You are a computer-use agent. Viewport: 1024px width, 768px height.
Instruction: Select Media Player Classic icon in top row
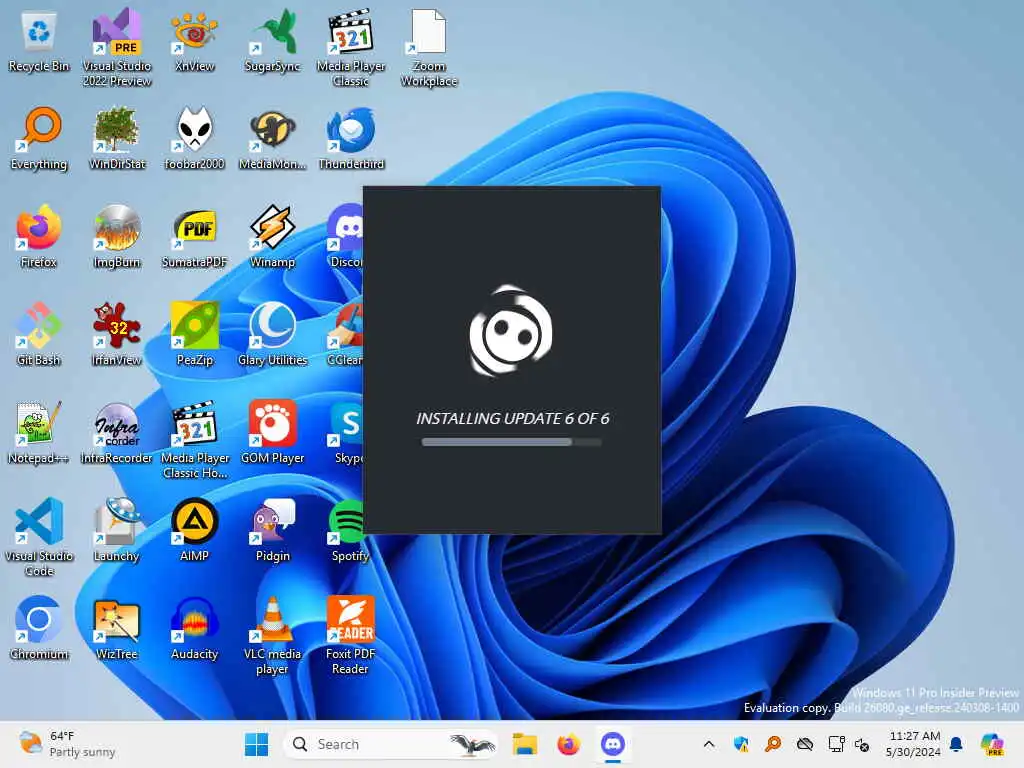pyautogui.click(x=351, y=48)
